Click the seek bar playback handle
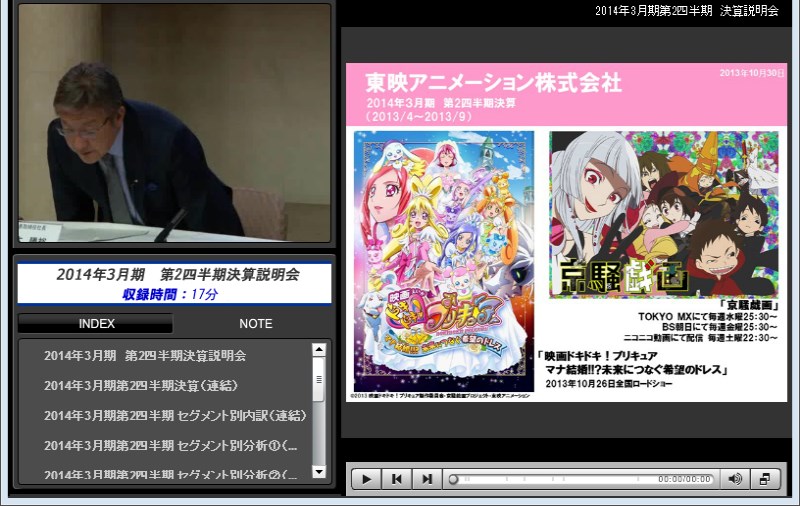This screenshot has height=506, width=800. coord(453,479)
